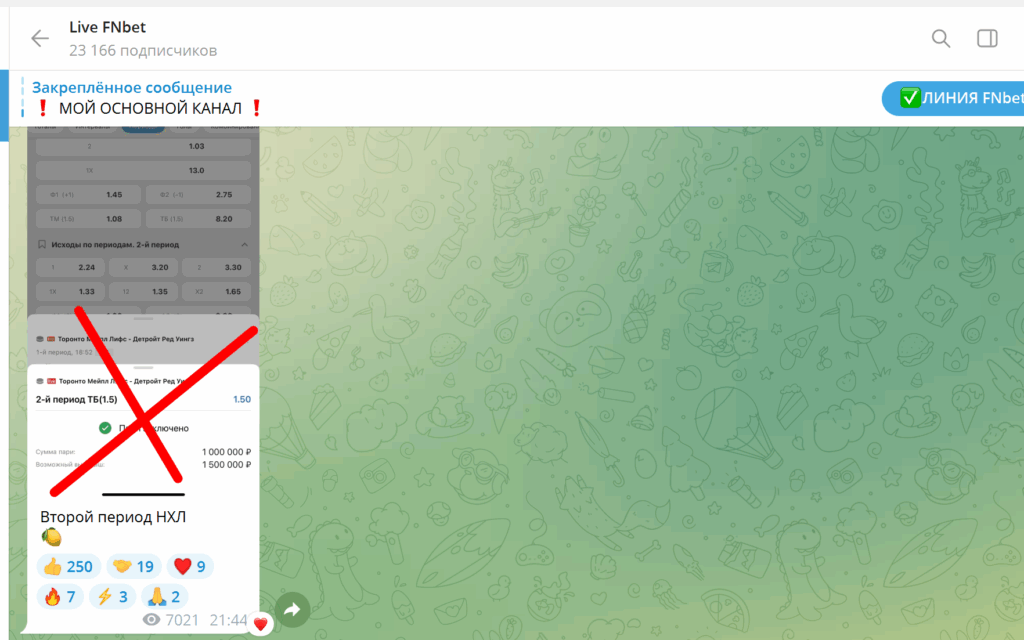The height and width of the screenshot is (640, 1024).
Task: Click the eye views icon showing 7021
Action: (x=152, y=620)
